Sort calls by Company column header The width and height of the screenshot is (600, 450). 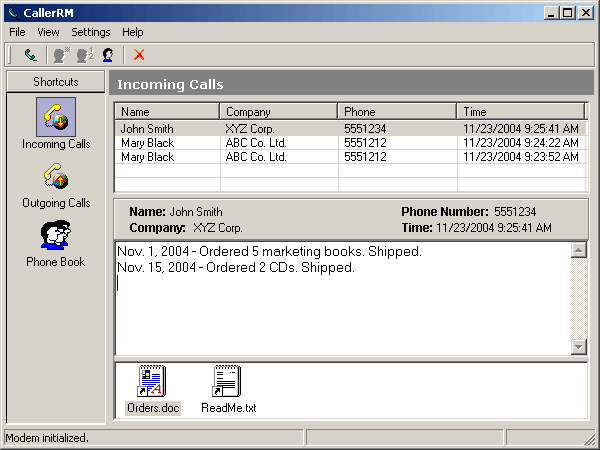point(279,112)
